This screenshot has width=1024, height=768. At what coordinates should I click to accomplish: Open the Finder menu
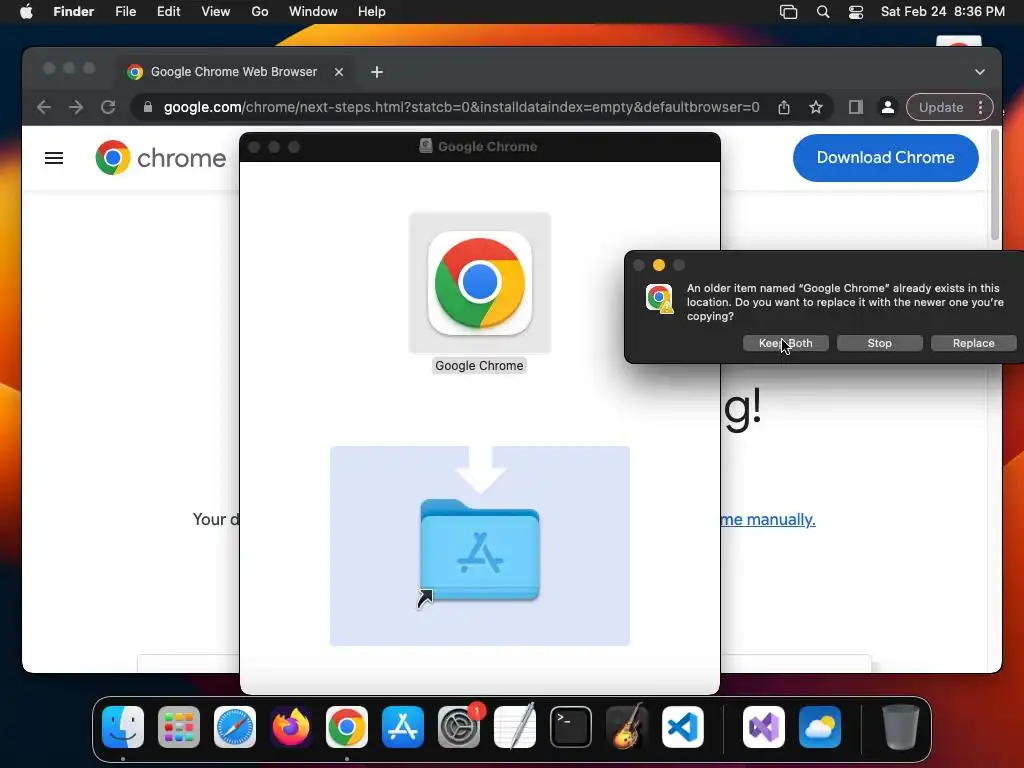click(x=73, y=12)
